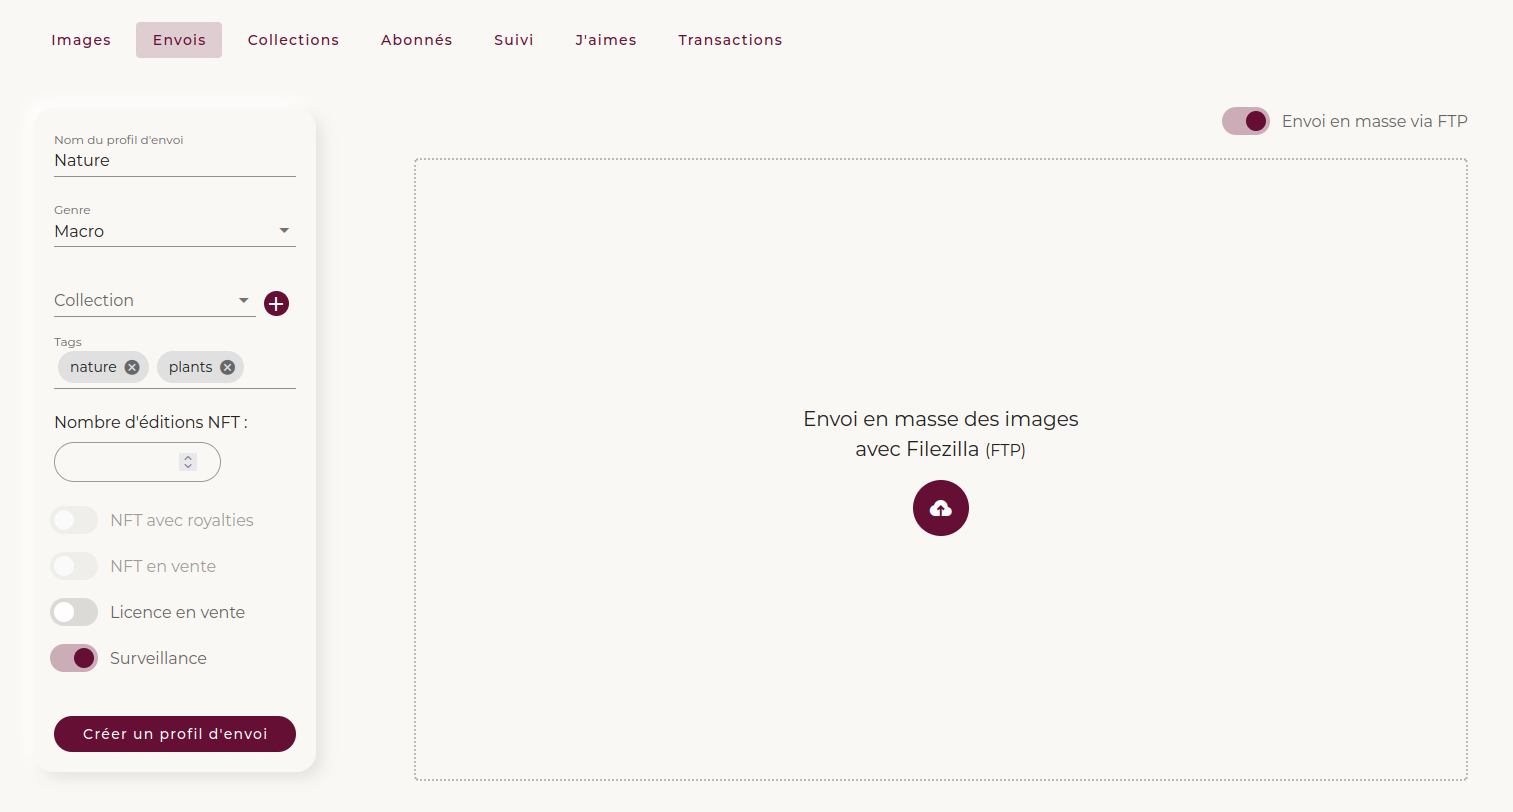Switch to the Images tab

click(x=81, y=40)
